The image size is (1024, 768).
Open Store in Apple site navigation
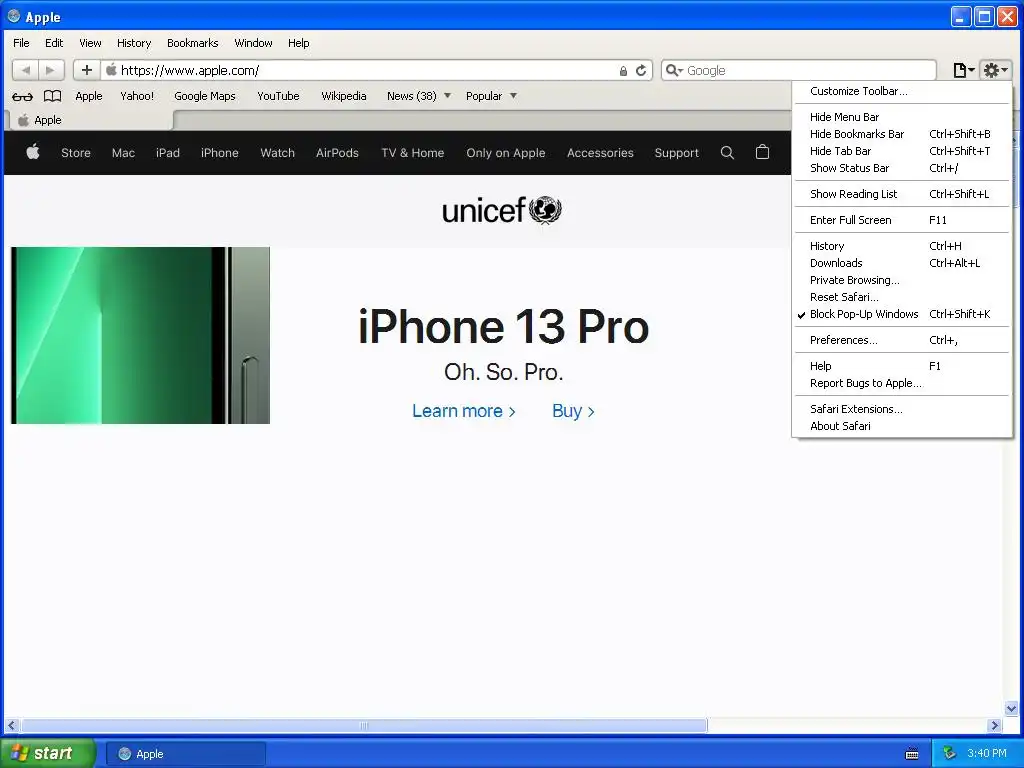(76, 153)
